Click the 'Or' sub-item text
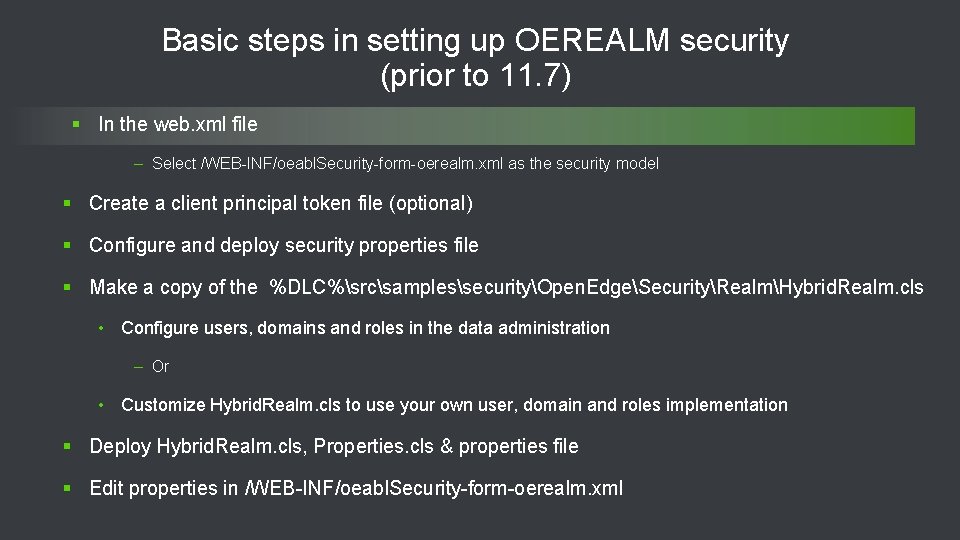This screenshot has width=960, height=540. 160,367
